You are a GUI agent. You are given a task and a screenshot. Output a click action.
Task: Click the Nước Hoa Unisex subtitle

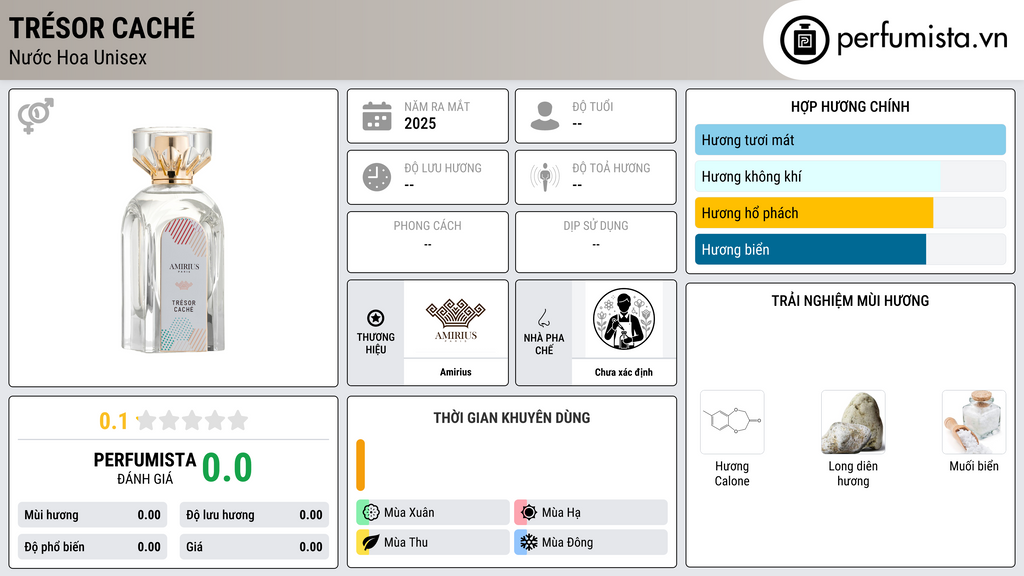point(78,57)
